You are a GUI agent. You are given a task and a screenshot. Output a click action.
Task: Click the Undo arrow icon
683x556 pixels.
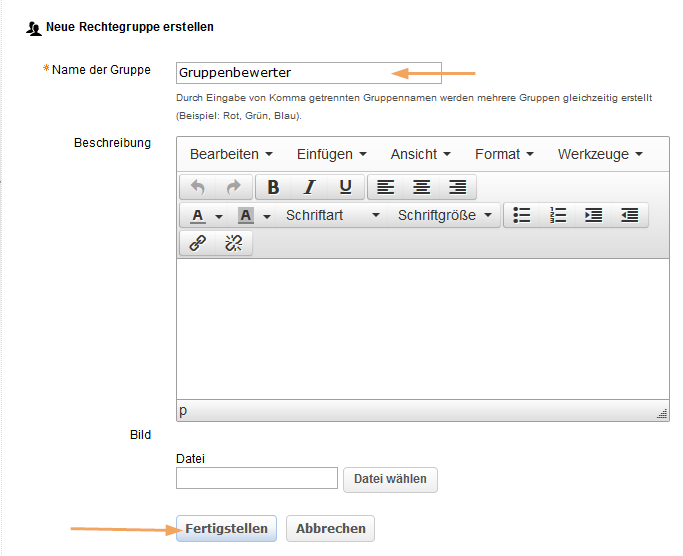[198, 187]
